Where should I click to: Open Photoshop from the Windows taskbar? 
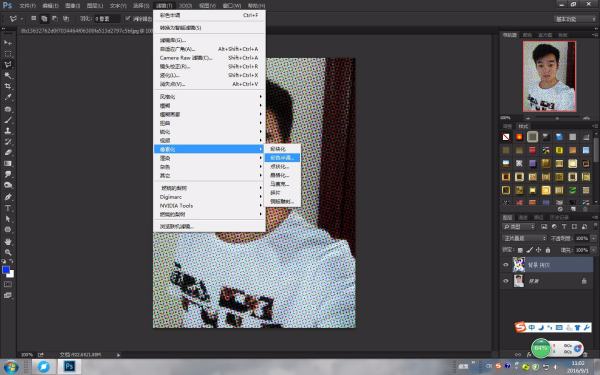pyautogui.click(x=69, y=367)
